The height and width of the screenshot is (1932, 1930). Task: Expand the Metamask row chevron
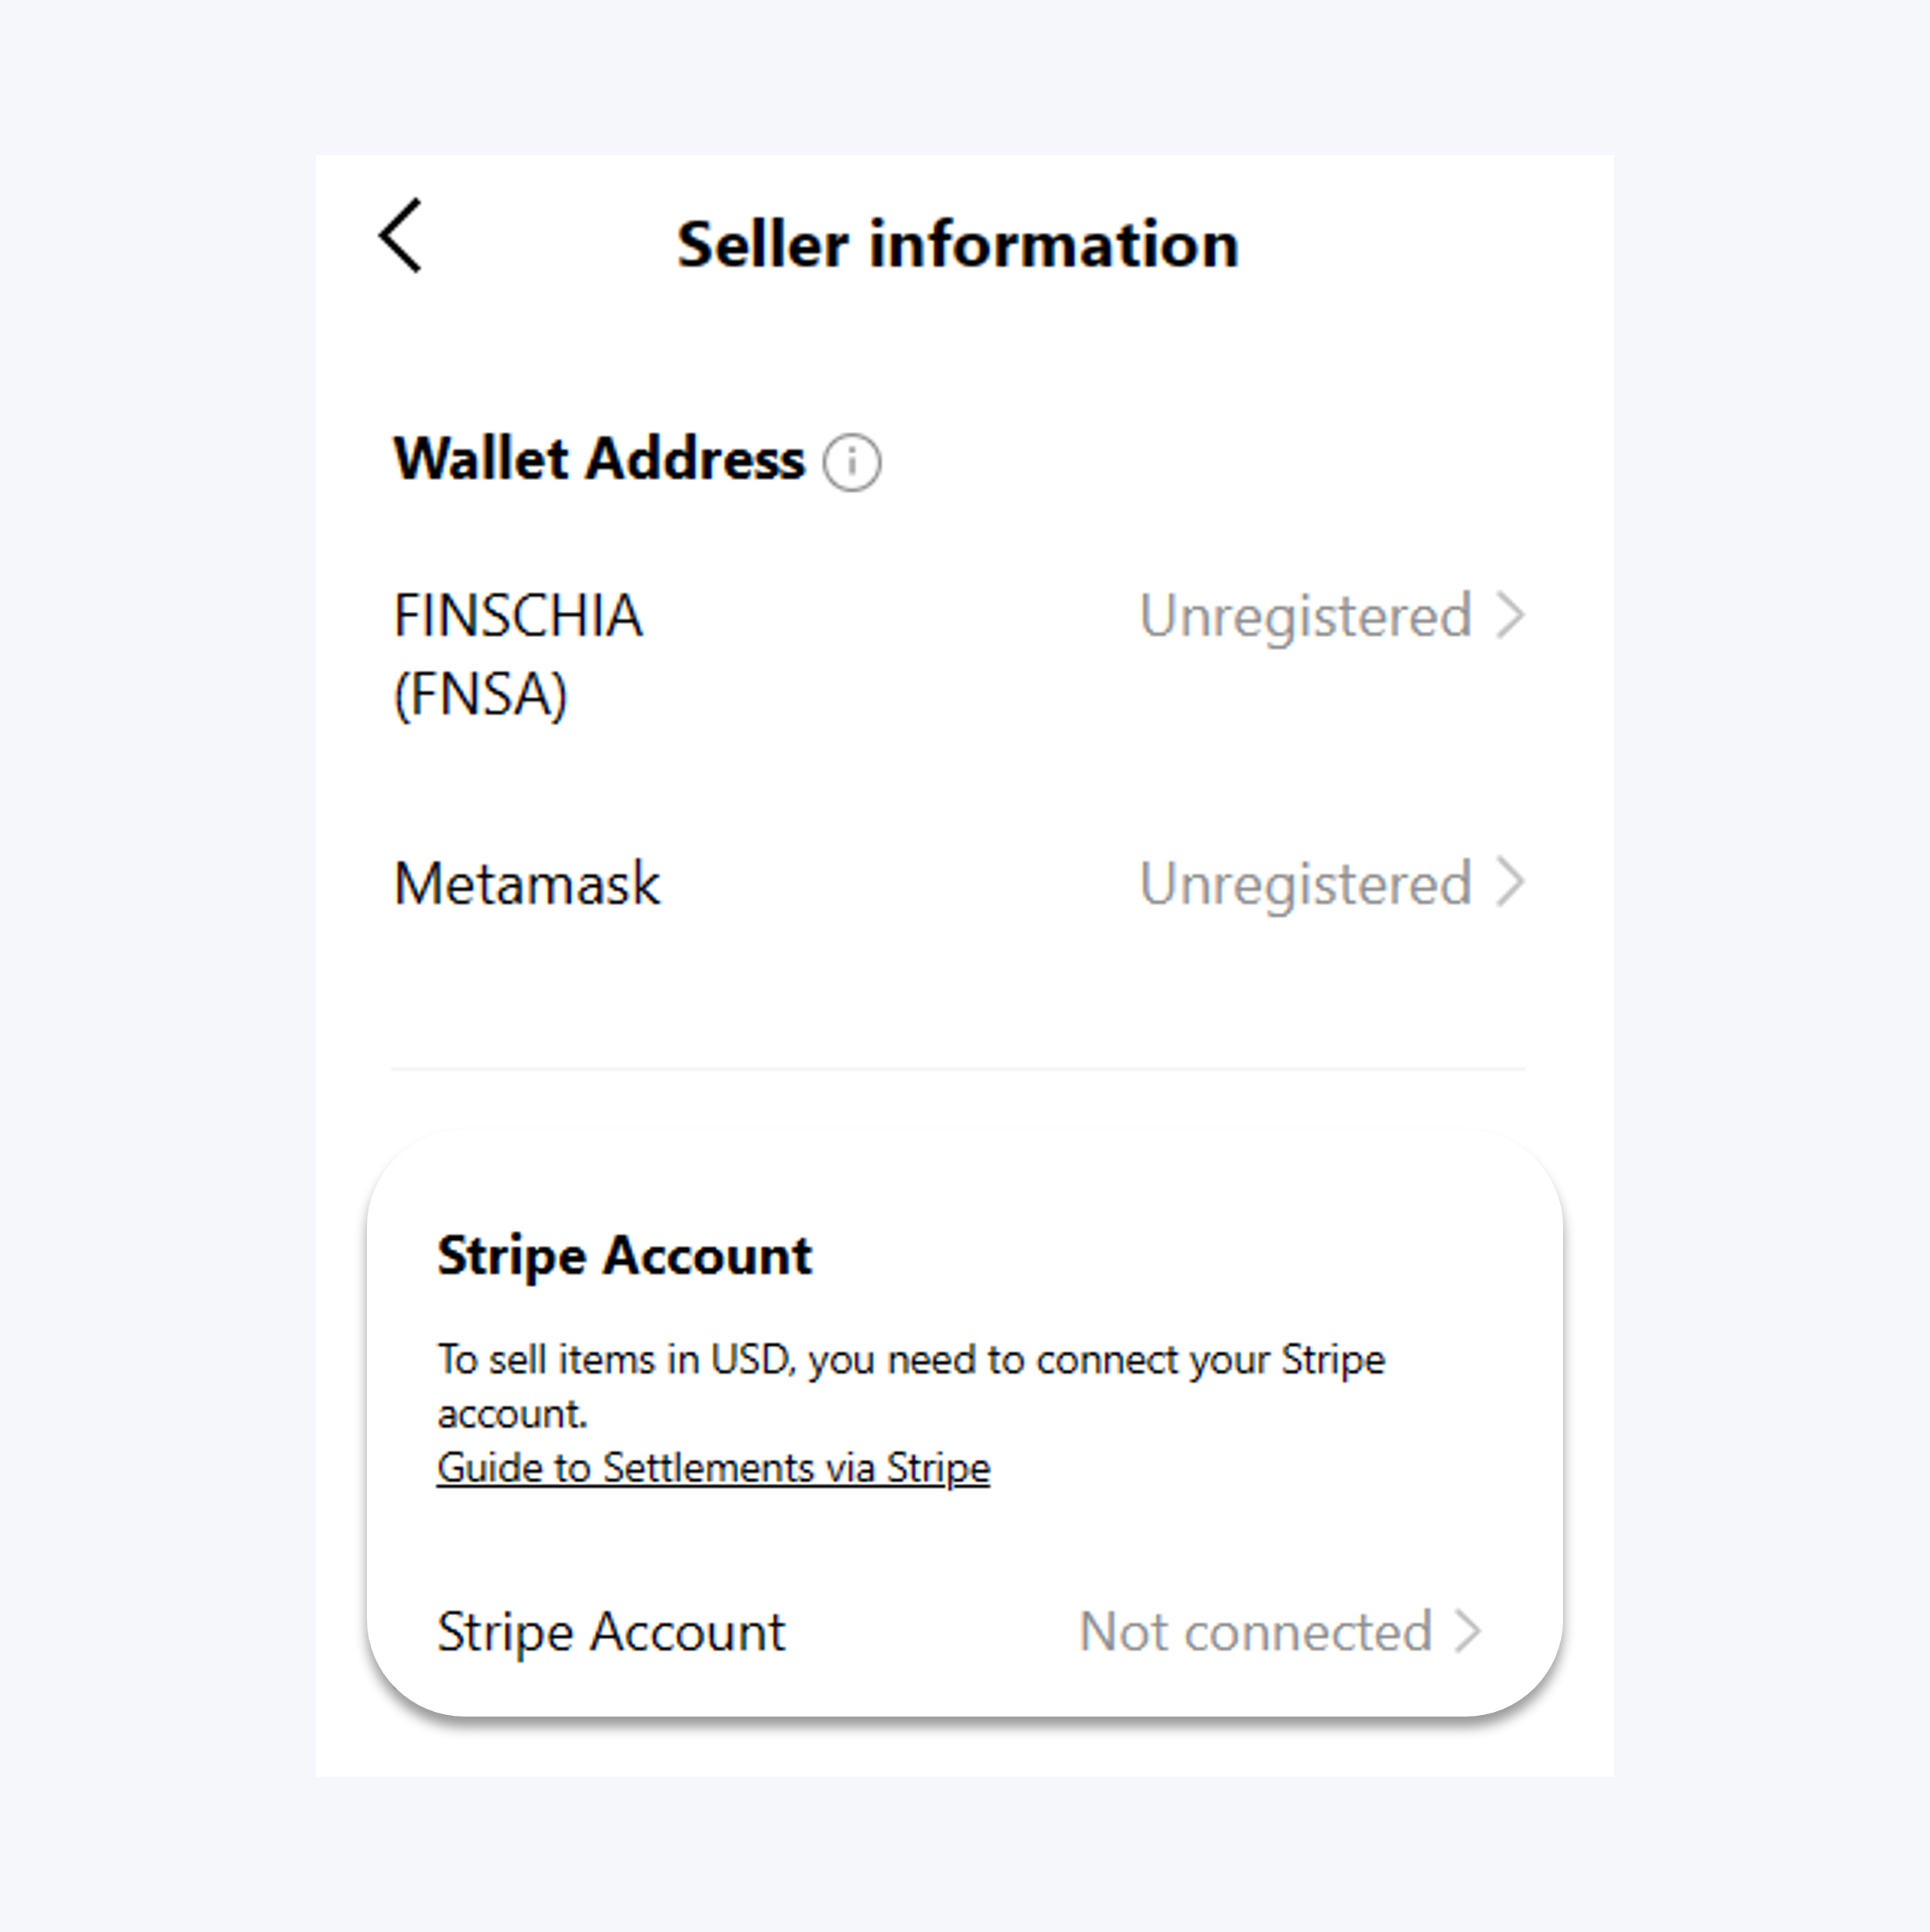pos(1510,883)
